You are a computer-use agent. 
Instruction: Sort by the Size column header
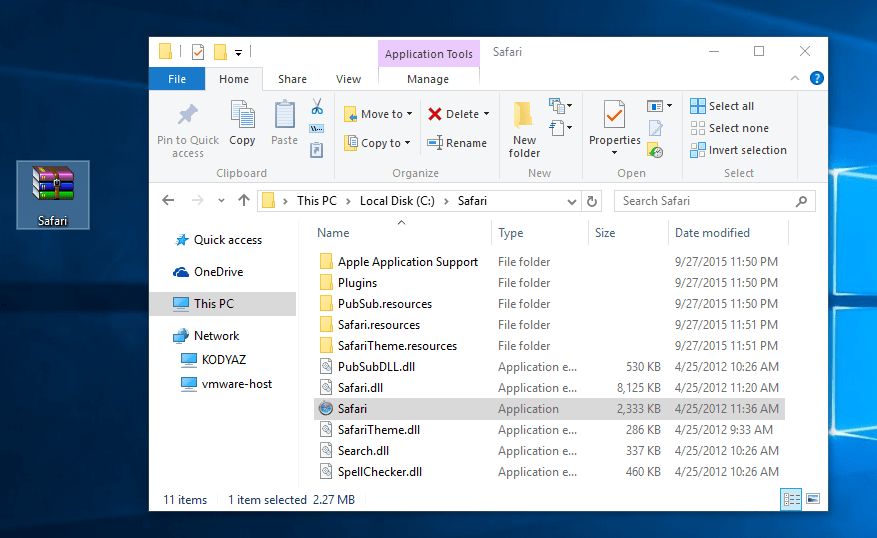click(x=605, y=233)
